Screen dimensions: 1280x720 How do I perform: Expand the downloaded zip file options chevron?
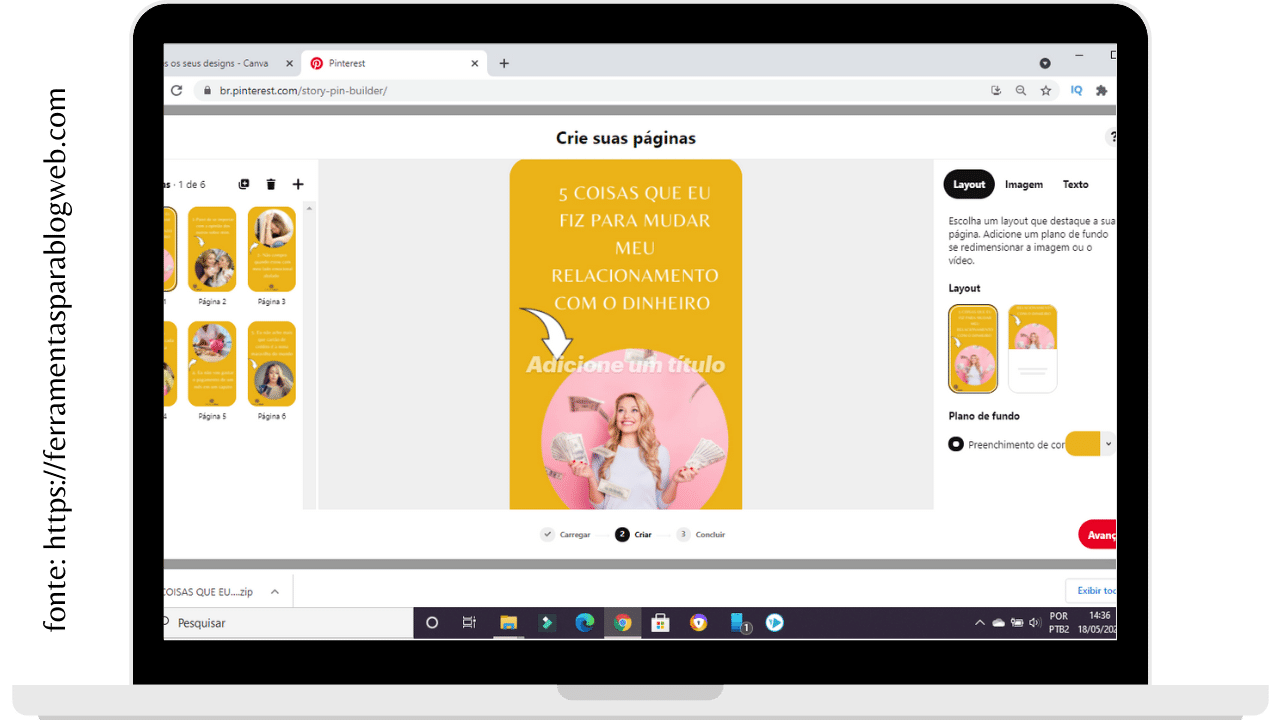tap(275, 592)
